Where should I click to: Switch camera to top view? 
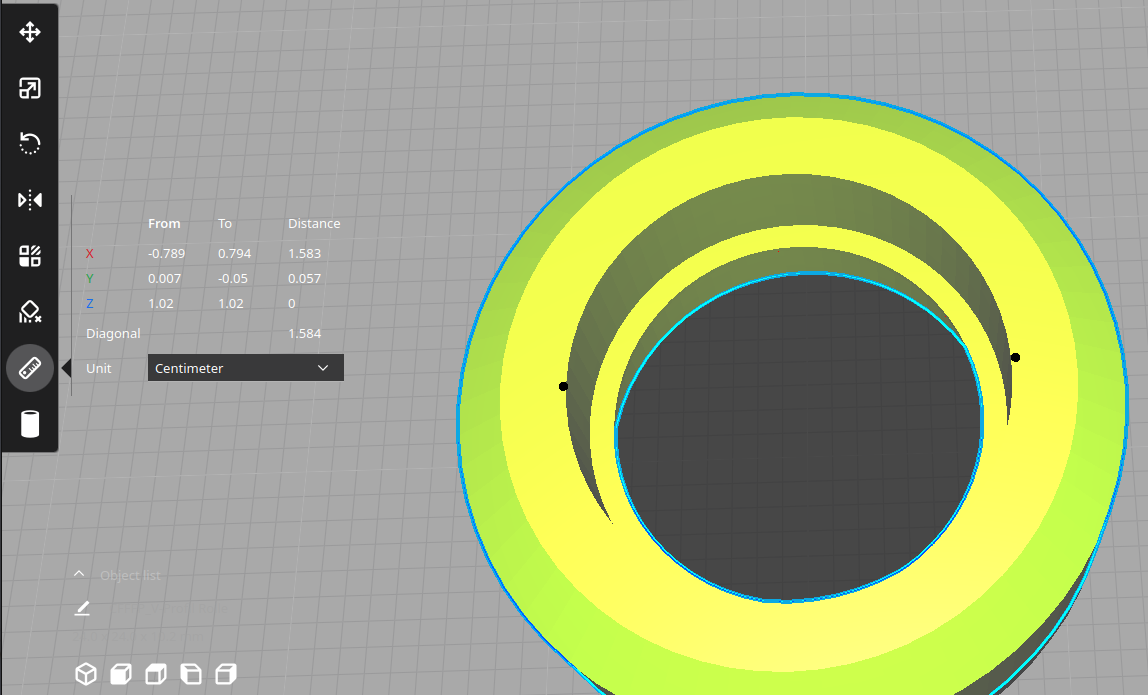(x=156, y=674)
